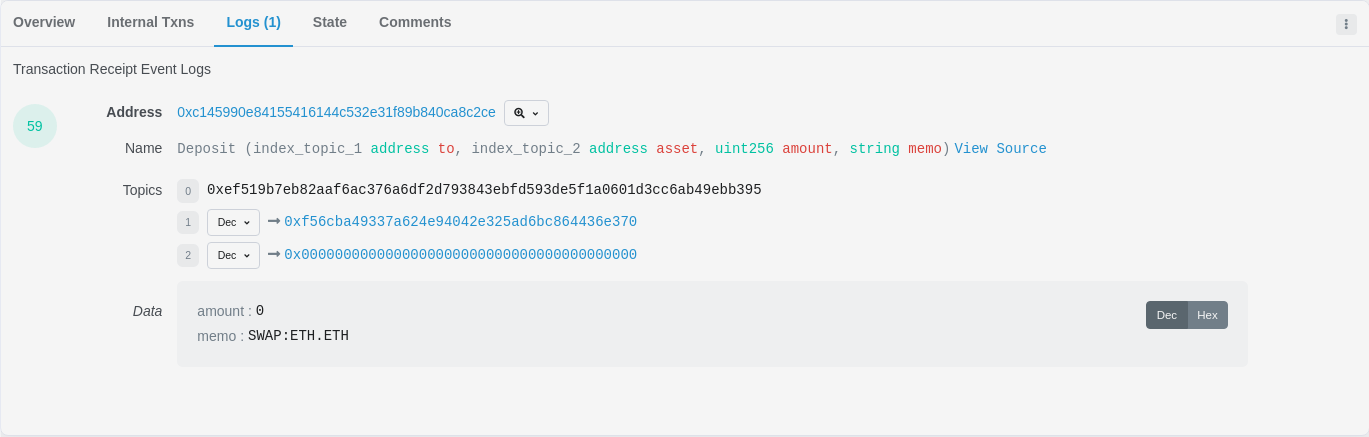Switch data display to Hex
The width and height of the screenshot is (1369, 437).
[x=1207, y=315]
